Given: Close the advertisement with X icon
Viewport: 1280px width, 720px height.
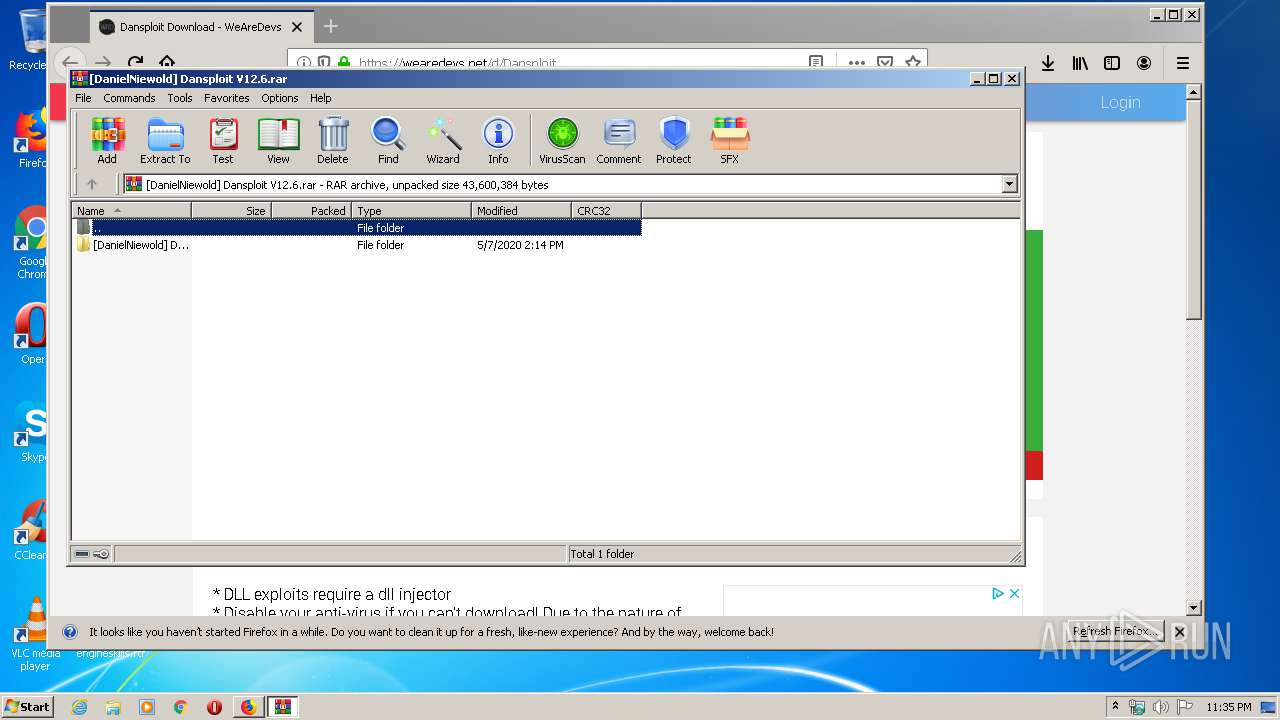Looking at the screenshot, I should [x=1014, y=593].
